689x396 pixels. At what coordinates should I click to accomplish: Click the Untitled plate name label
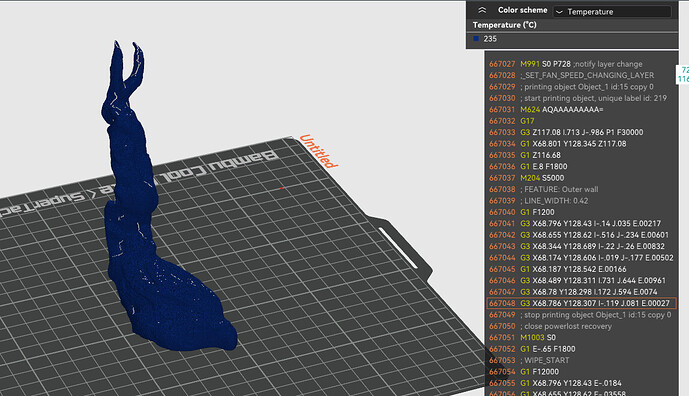(319, 151)
